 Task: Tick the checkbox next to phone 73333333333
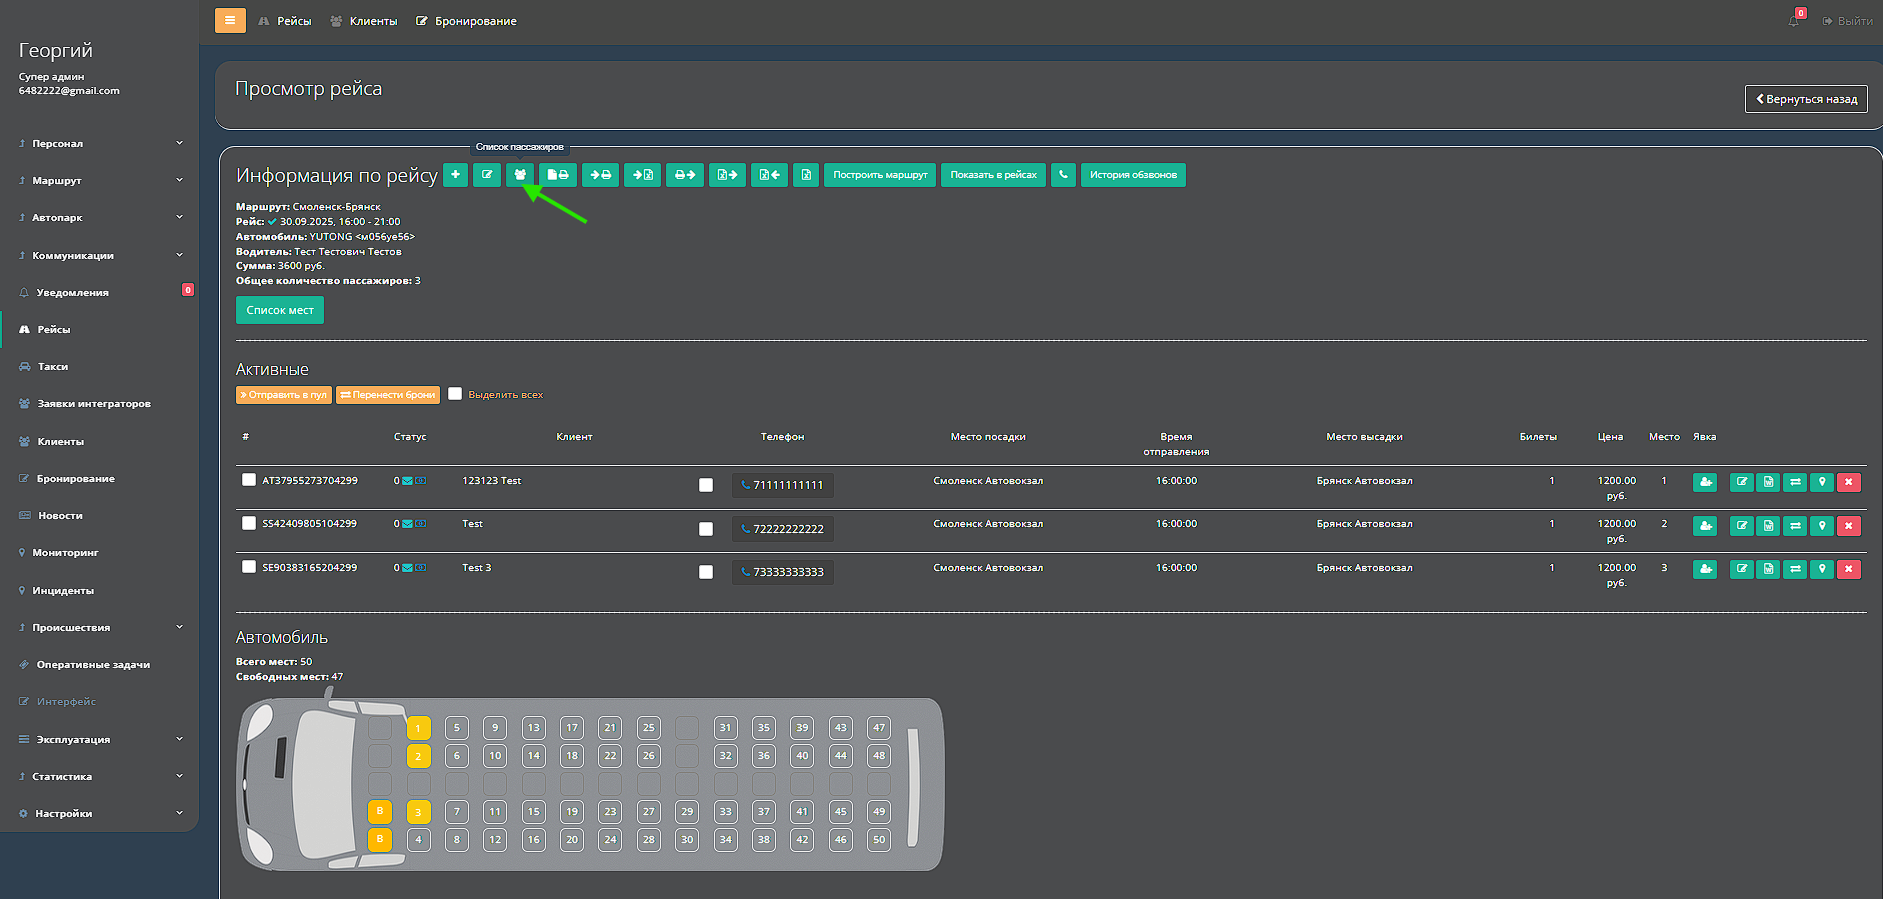pos(706,572)
